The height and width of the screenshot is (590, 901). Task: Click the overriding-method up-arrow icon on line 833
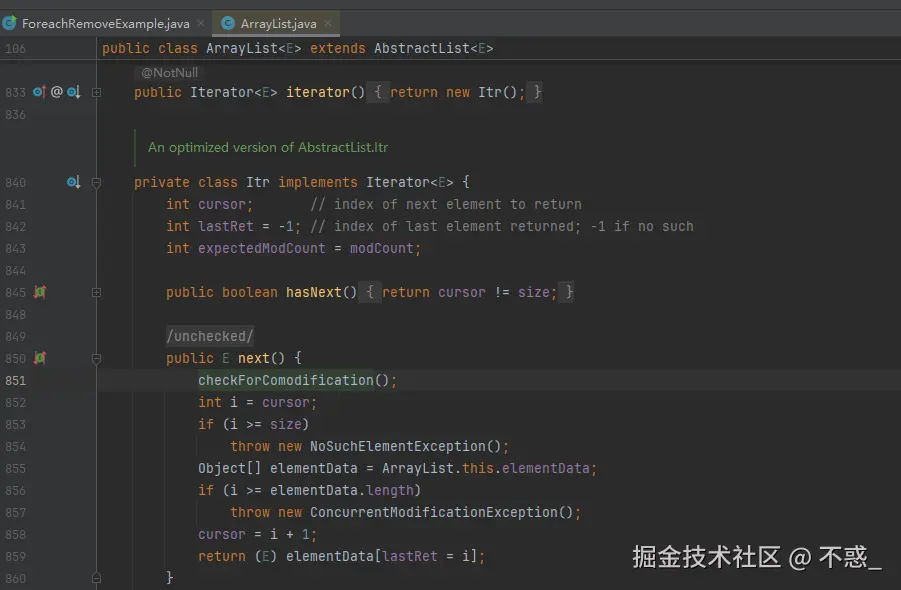pos(40,92)
